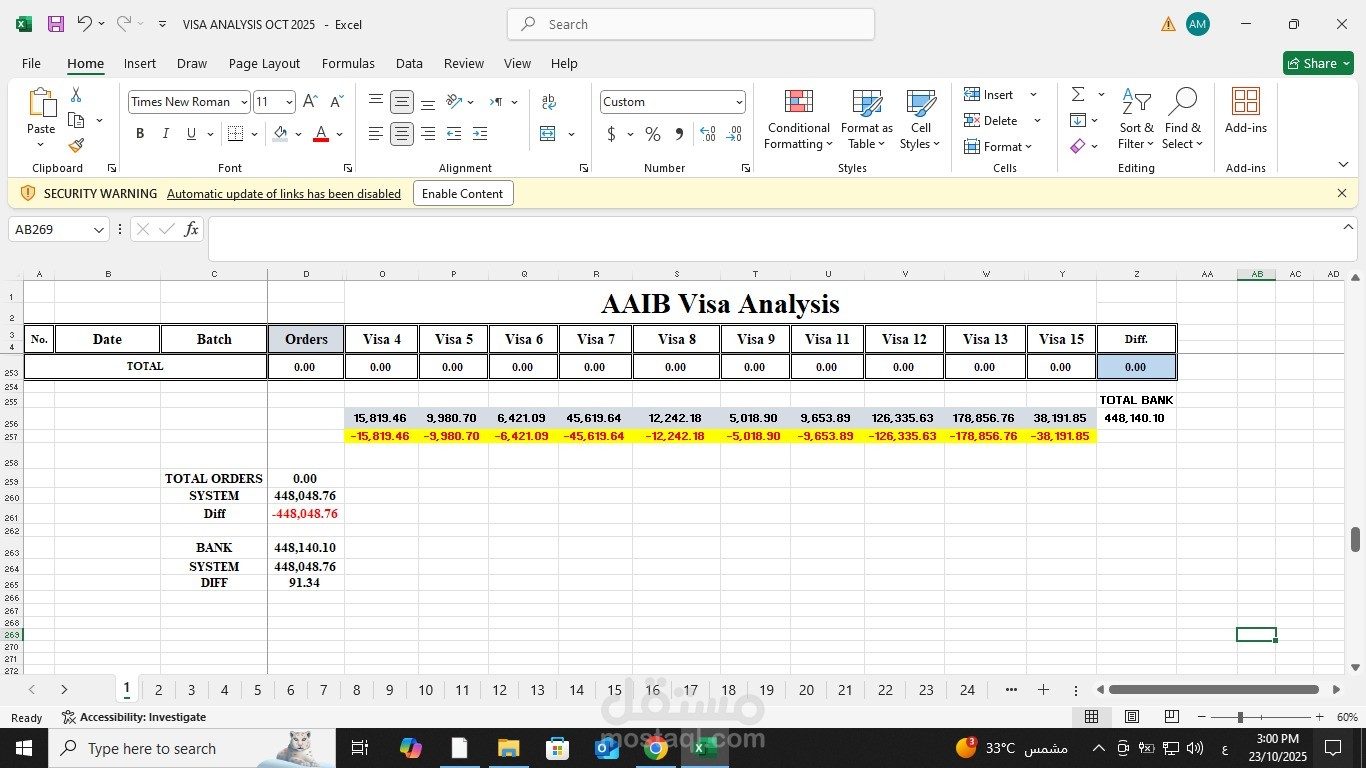Viewport: 1366px width, 768px height.
Task: Apply Comma Style number format
Action: point(679,134)
